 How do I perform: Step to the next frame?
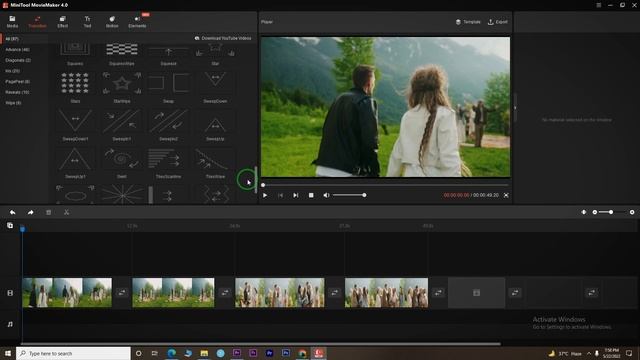click(296, 196)
